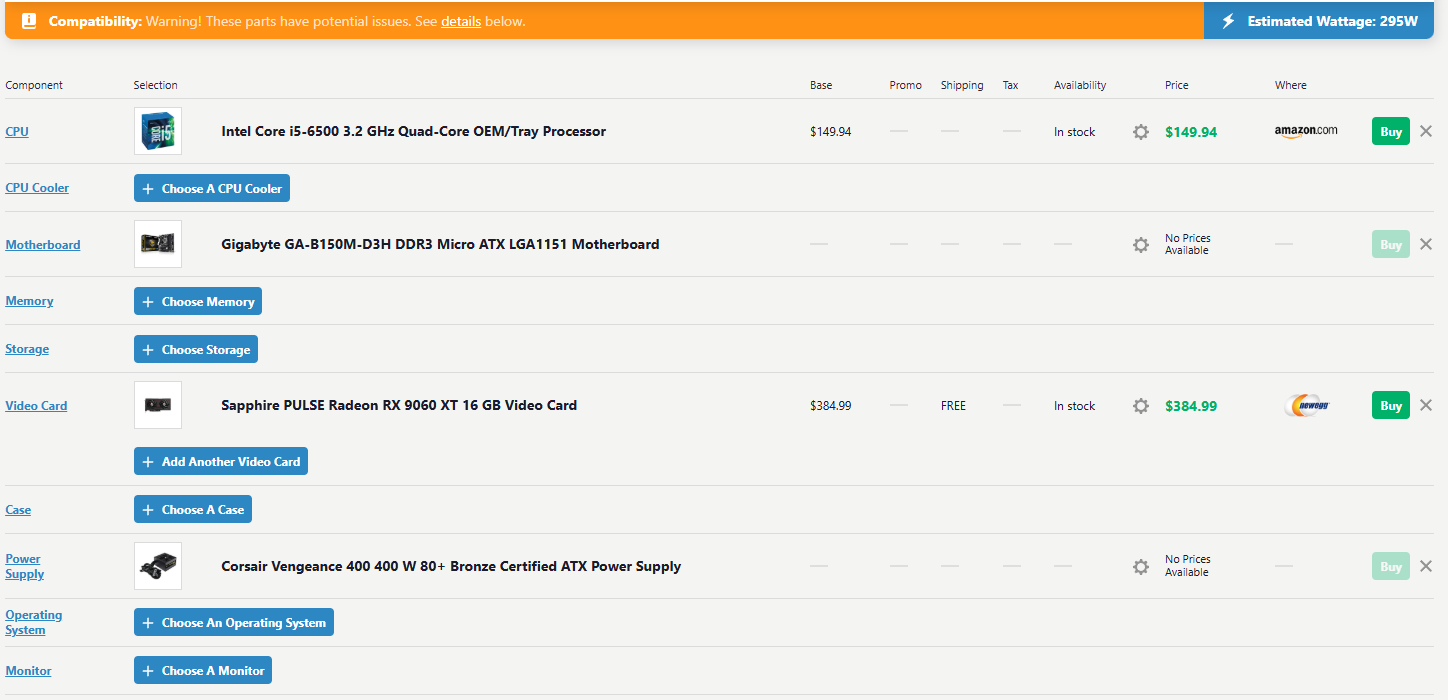Image resolution: width=1448 pixels, height=700 pixels.
Task: Click In stock text in Video Card row
Action: pyautogui.click(x=1074, y=406)
